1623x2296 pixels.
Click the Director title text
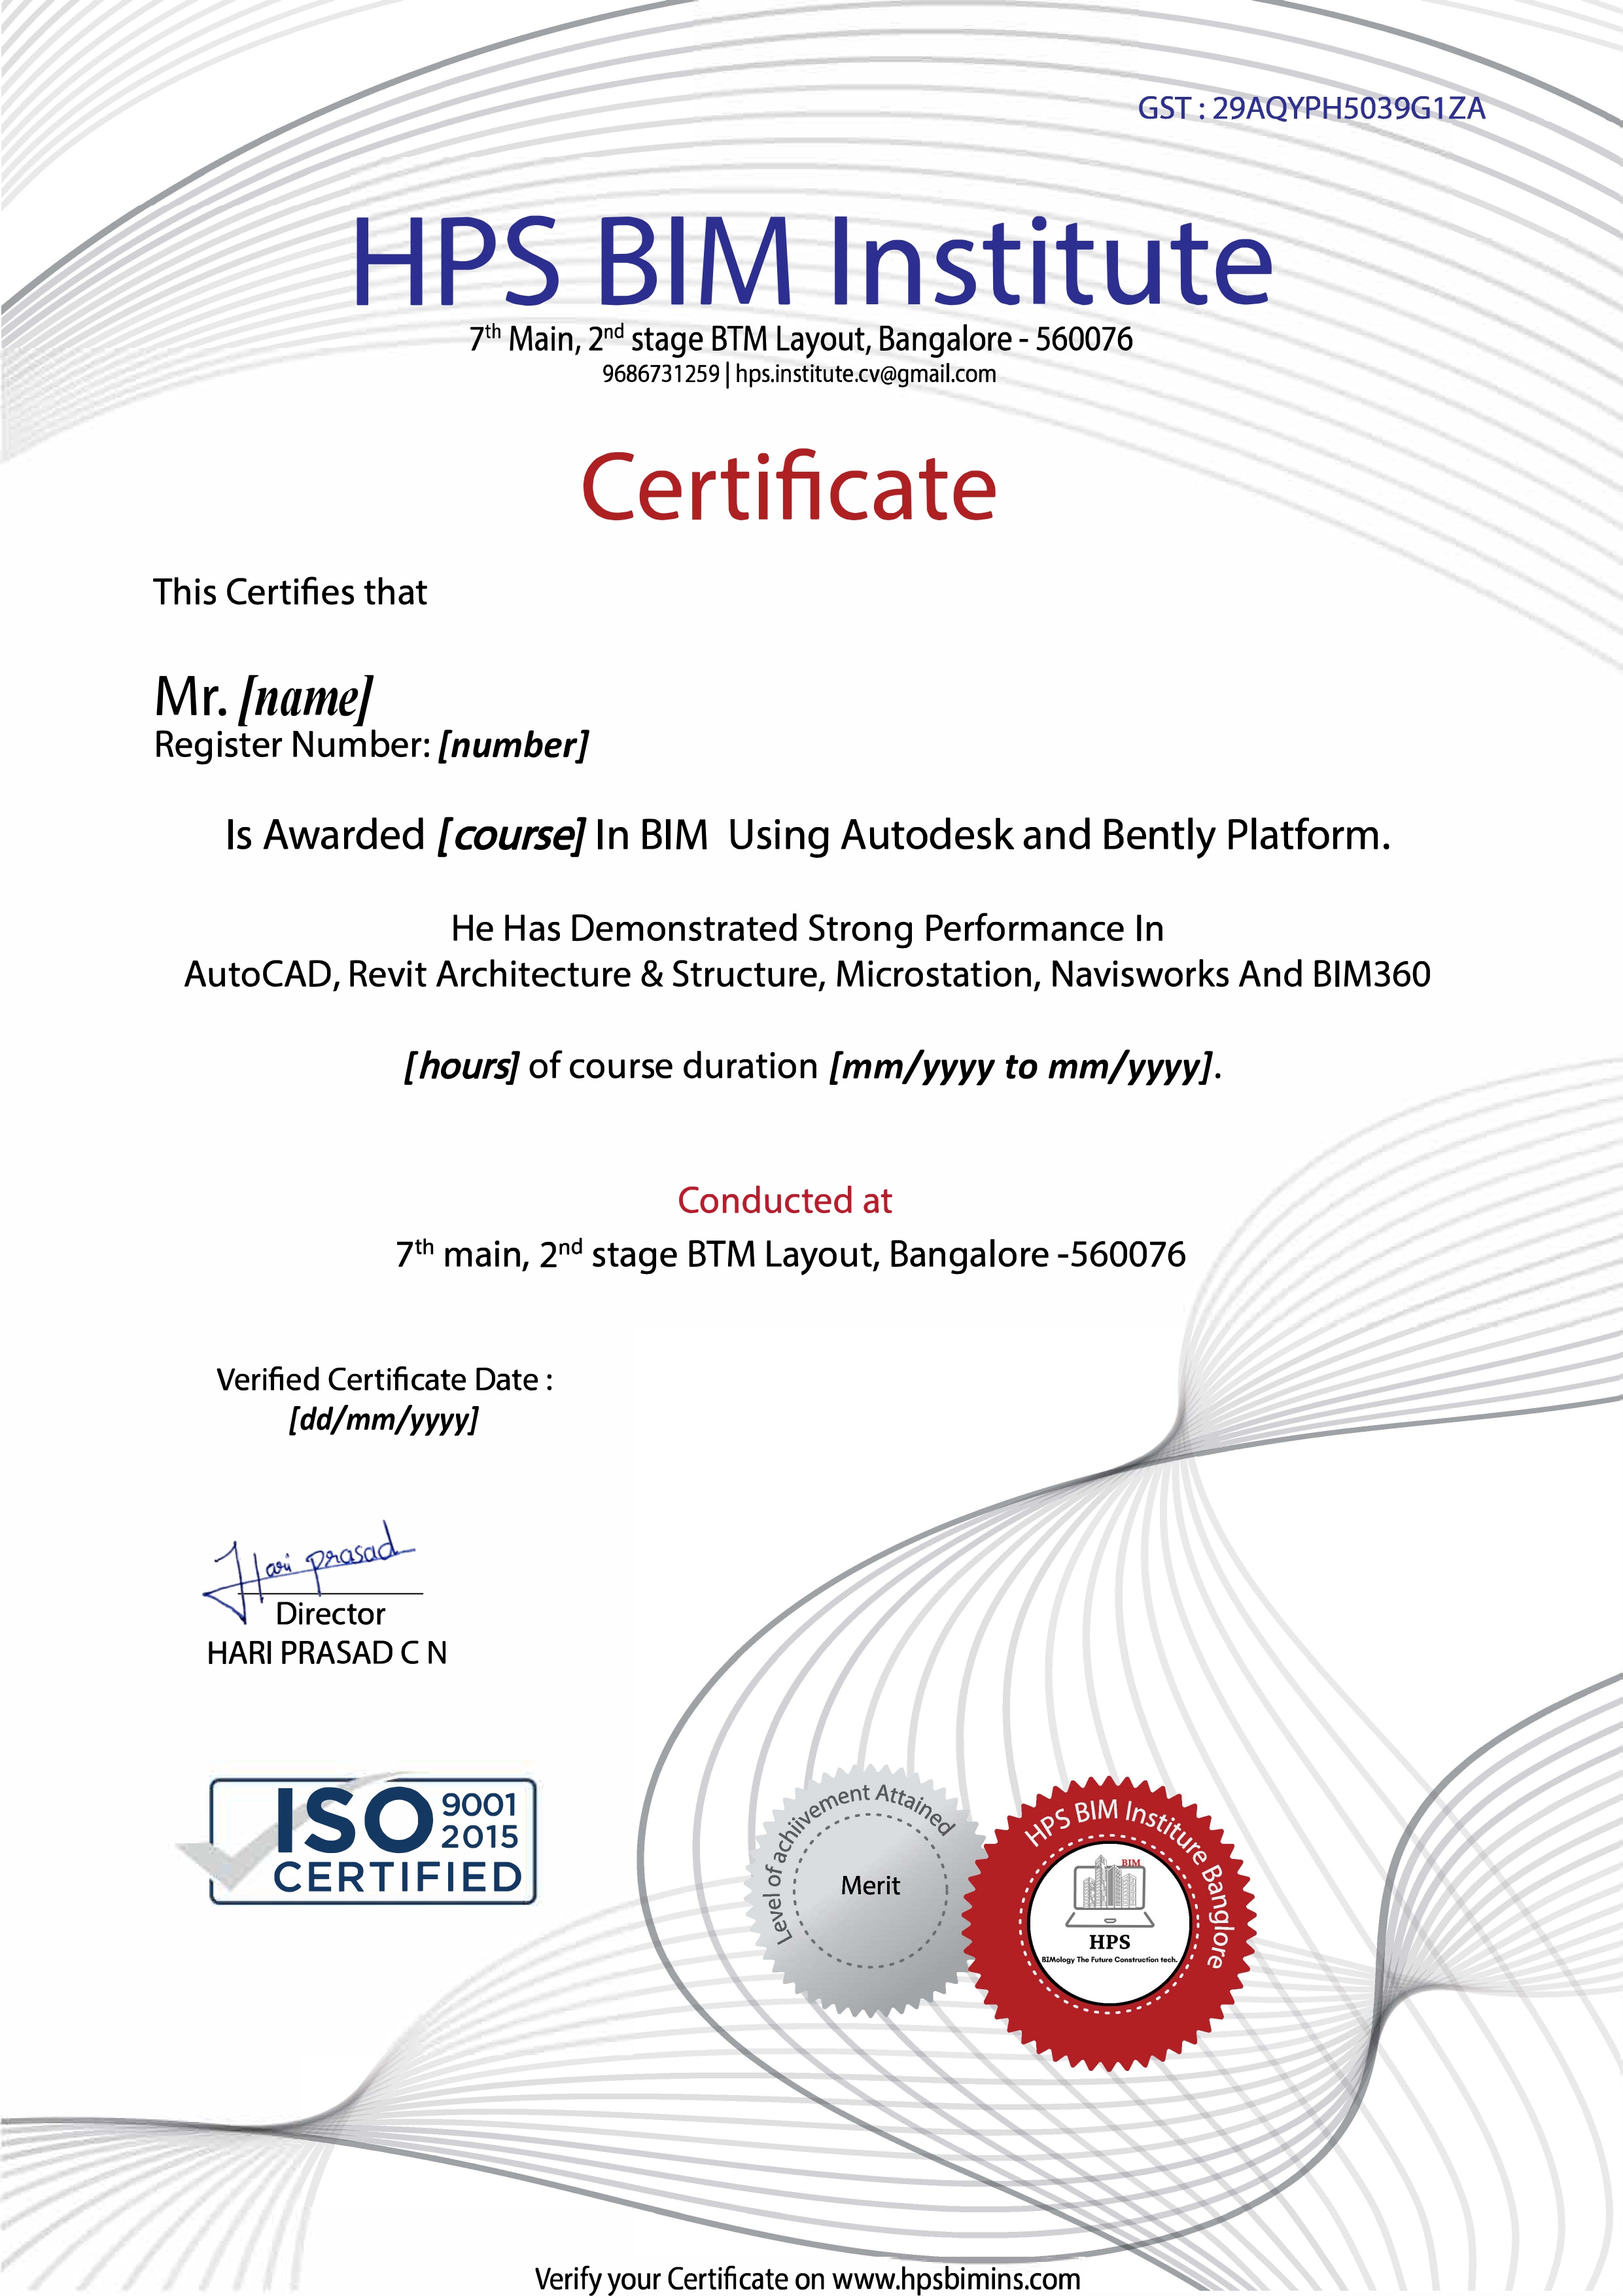330,1614
